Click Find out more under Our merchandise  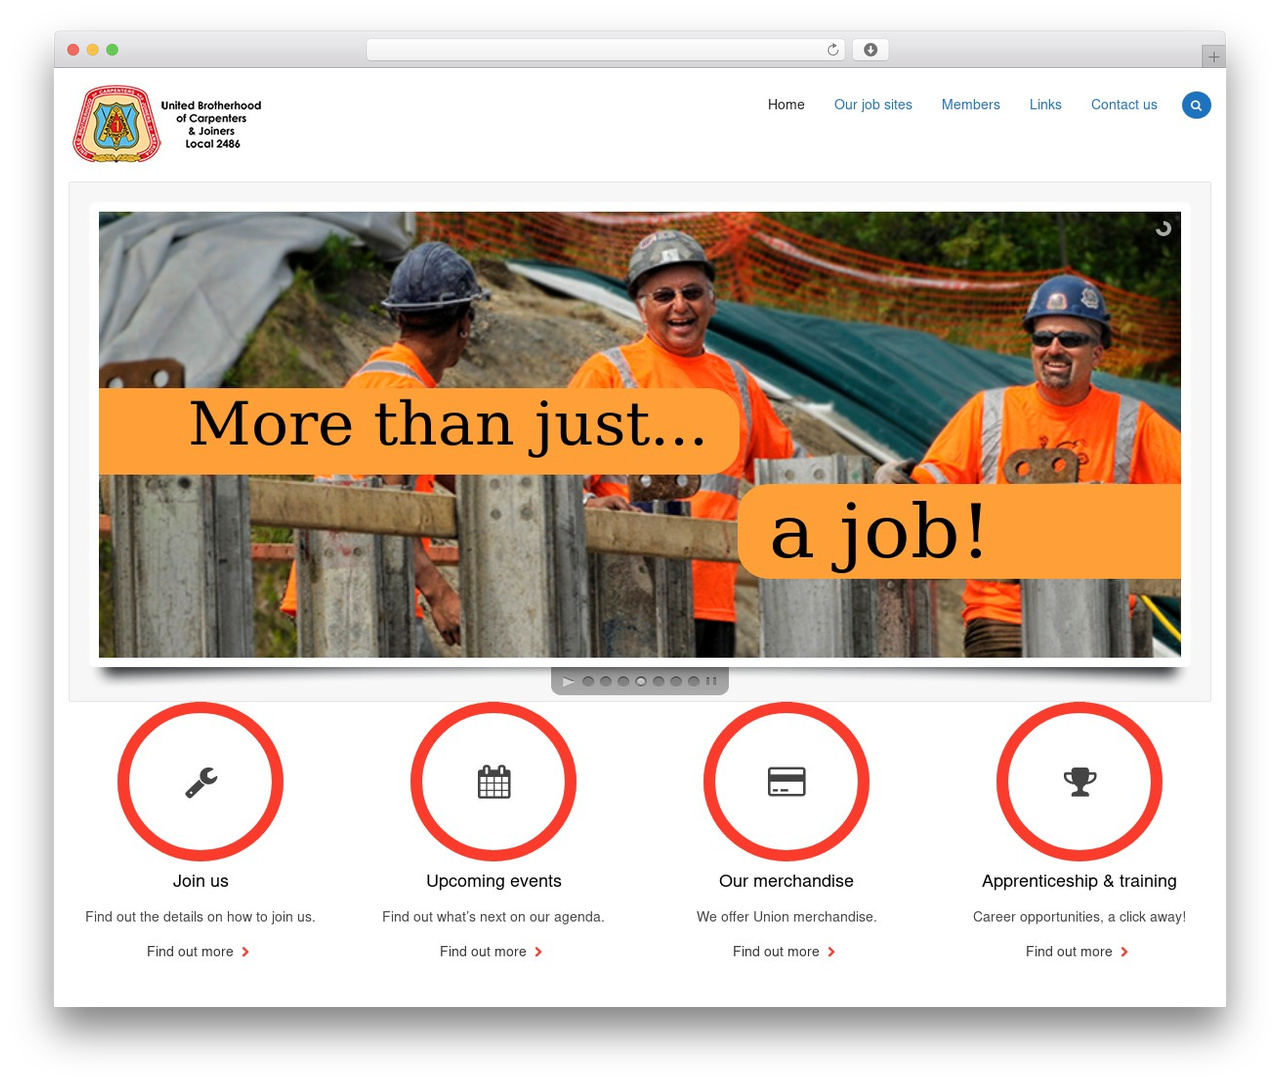[776, 952]
